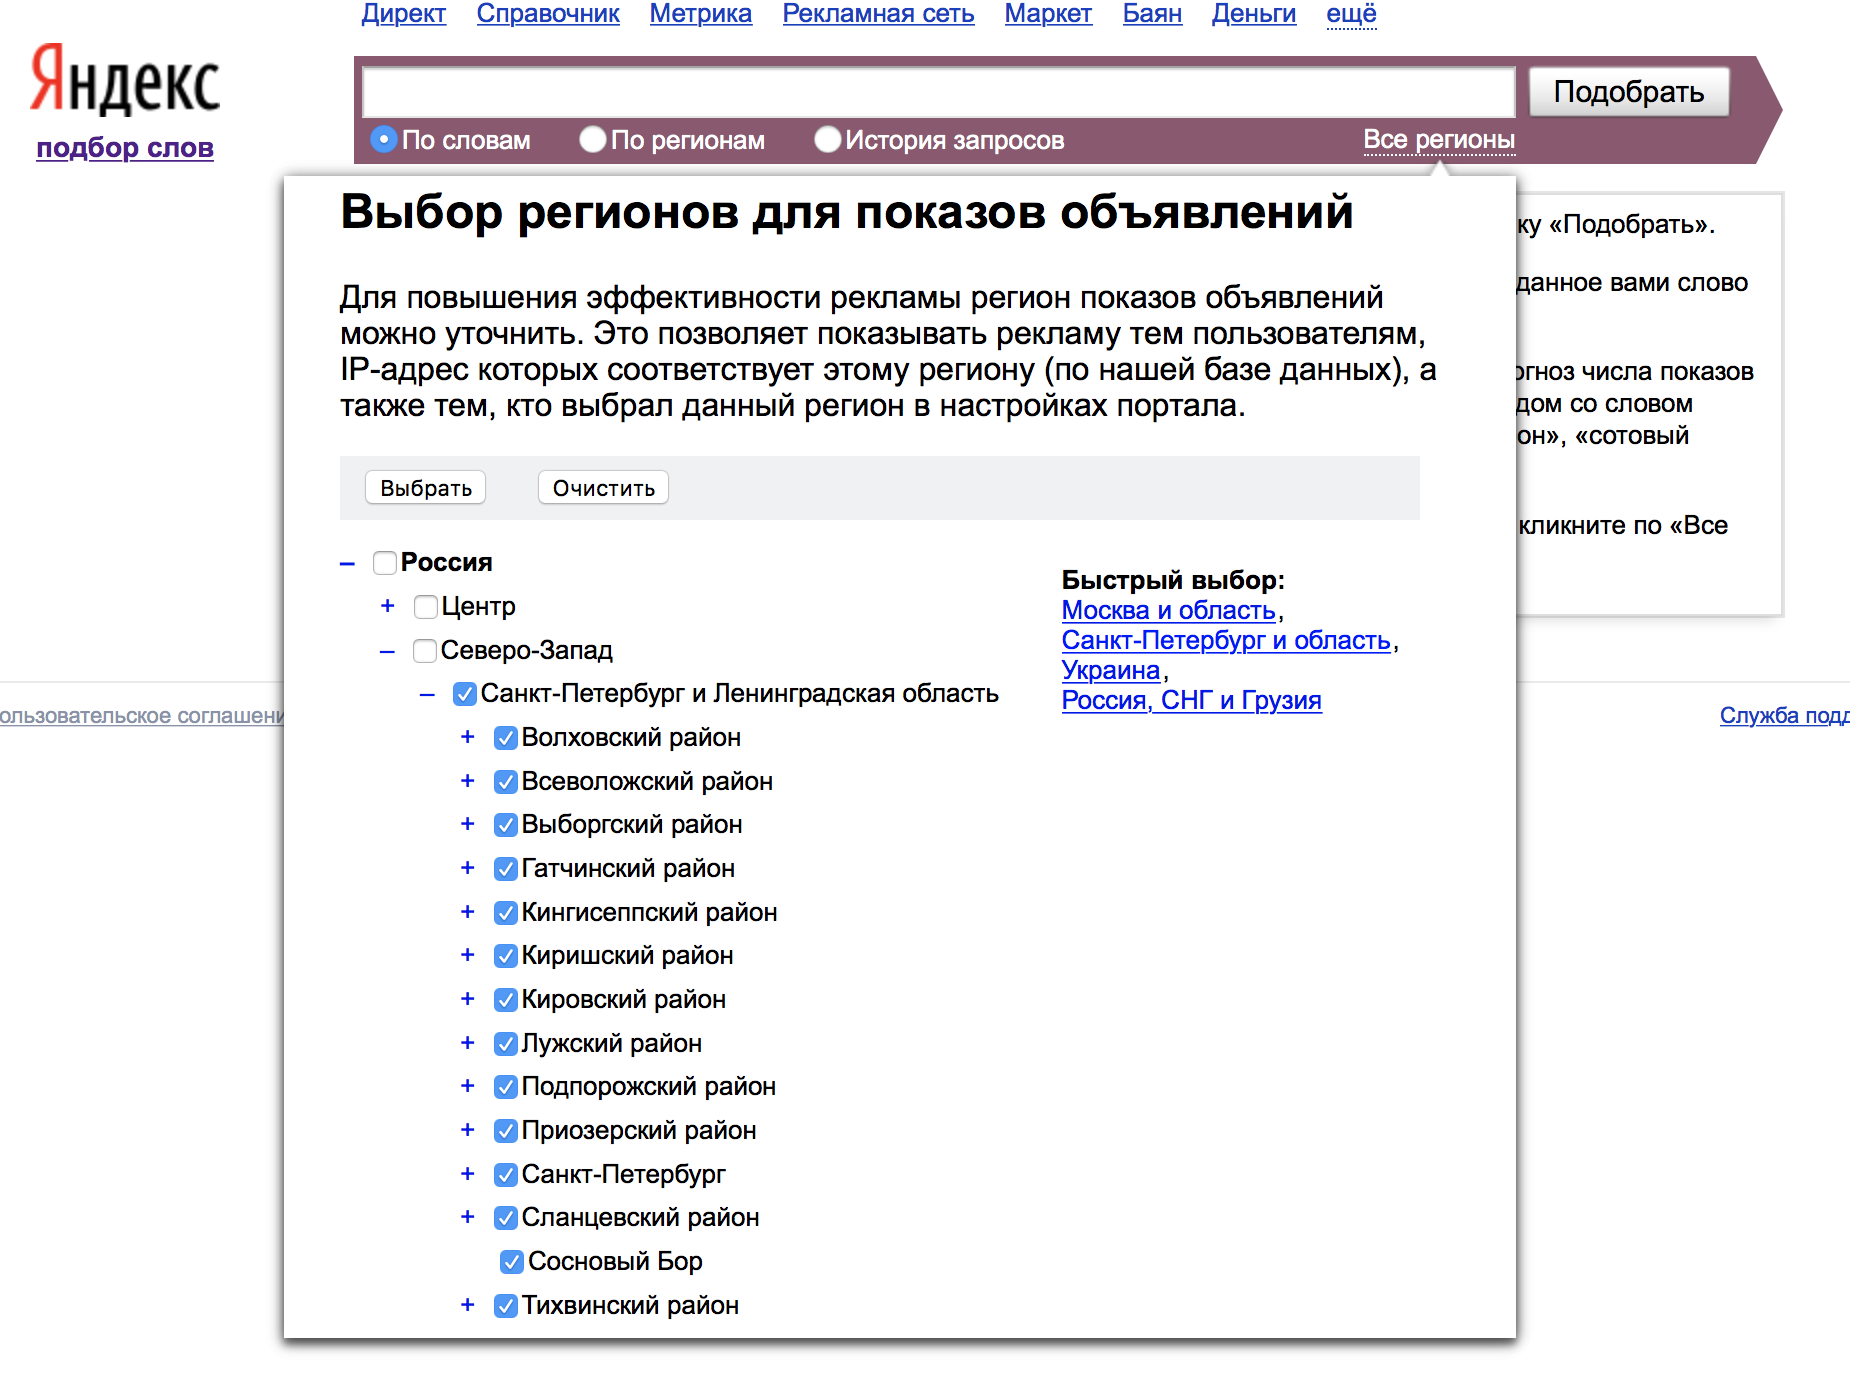The height and width of the screenshot is (1382, 1850).
Task: Open the Деньги menu link
Action: (x=1254, y=14)
